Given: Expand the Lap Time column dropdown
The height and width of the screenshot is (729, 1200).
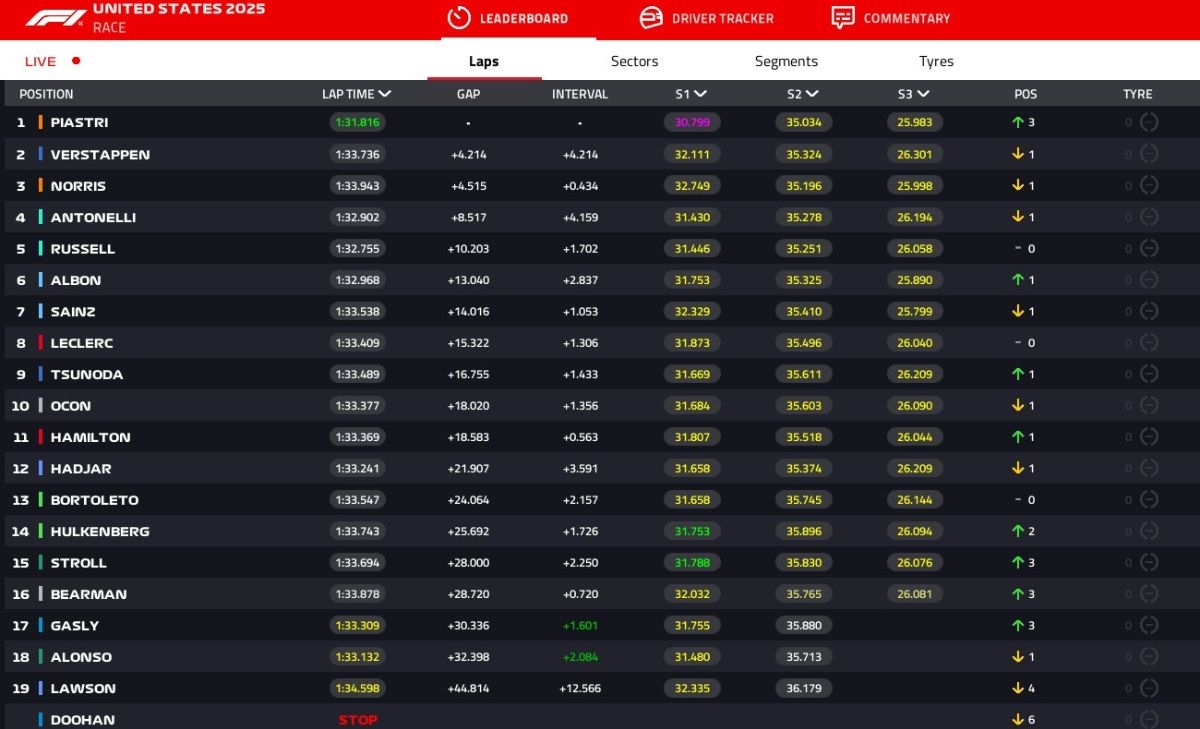Looking at the screenshot, I should pyautogui.click(x=385, y=94).
